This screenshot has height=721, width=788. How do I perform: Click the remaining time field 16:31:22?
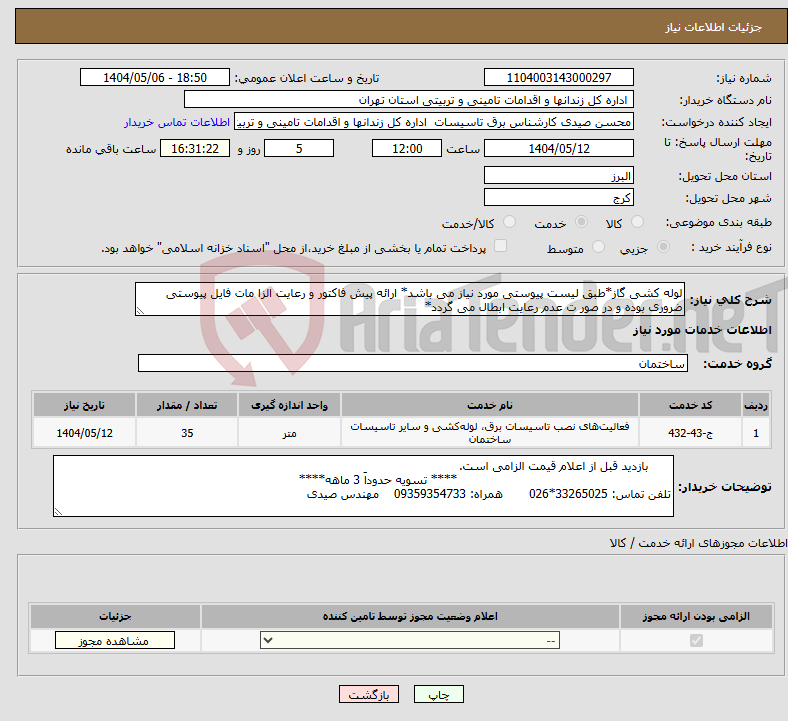(195, 148)
